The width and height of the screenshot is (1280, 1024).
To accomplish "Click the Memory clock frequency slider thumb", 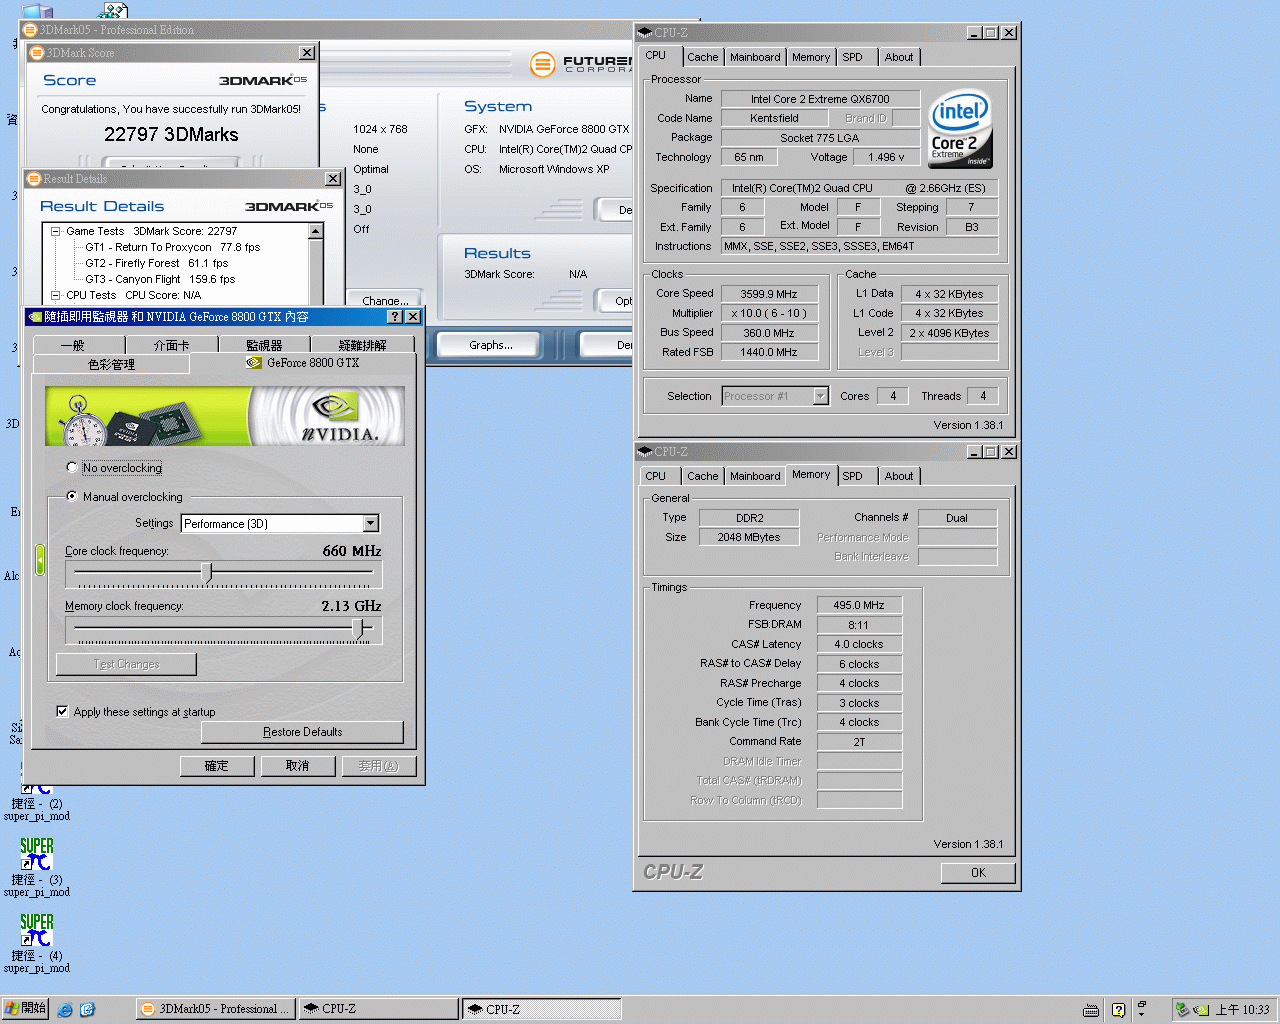I will [358, 627].
